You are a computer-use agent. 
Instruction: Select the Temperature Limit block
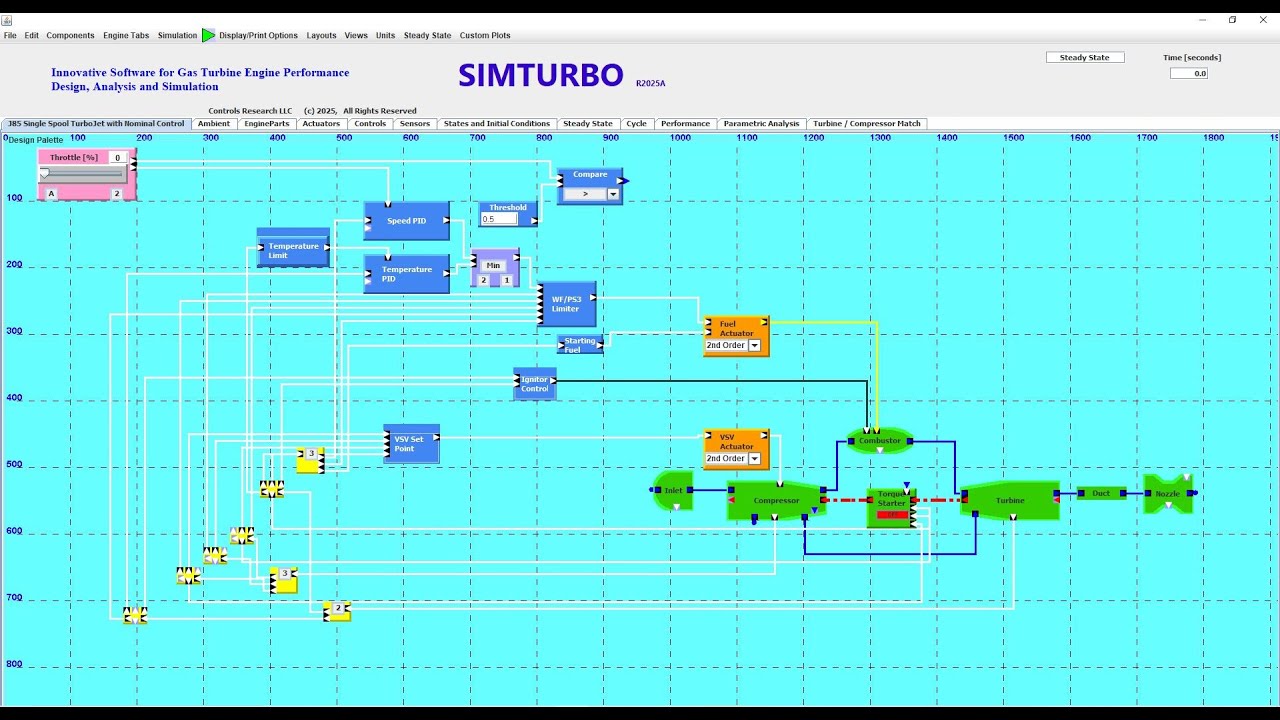coord(293,247)
